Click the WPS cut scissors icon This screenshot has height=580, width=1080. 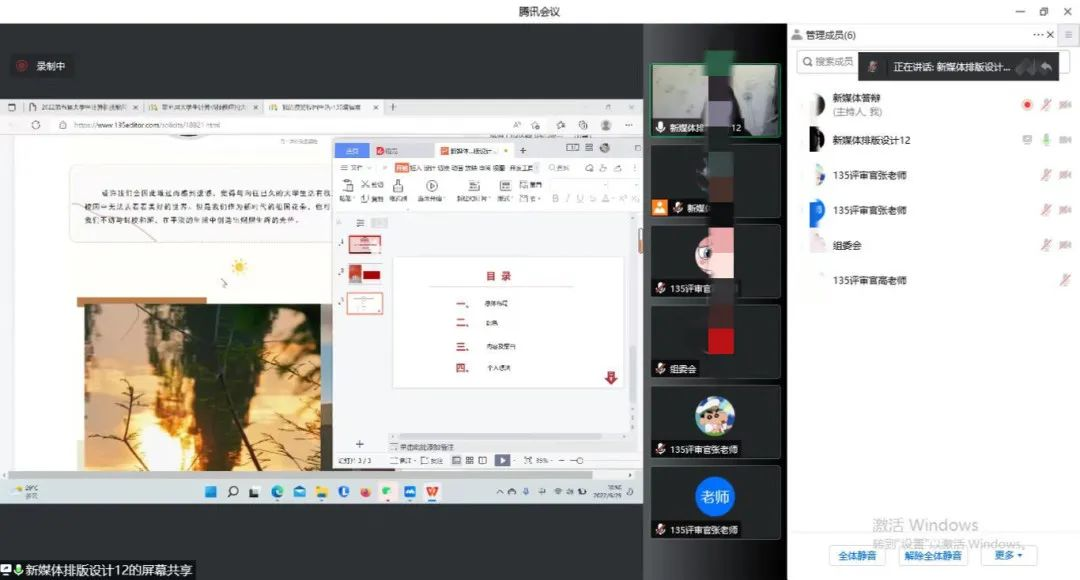[366, 184]
